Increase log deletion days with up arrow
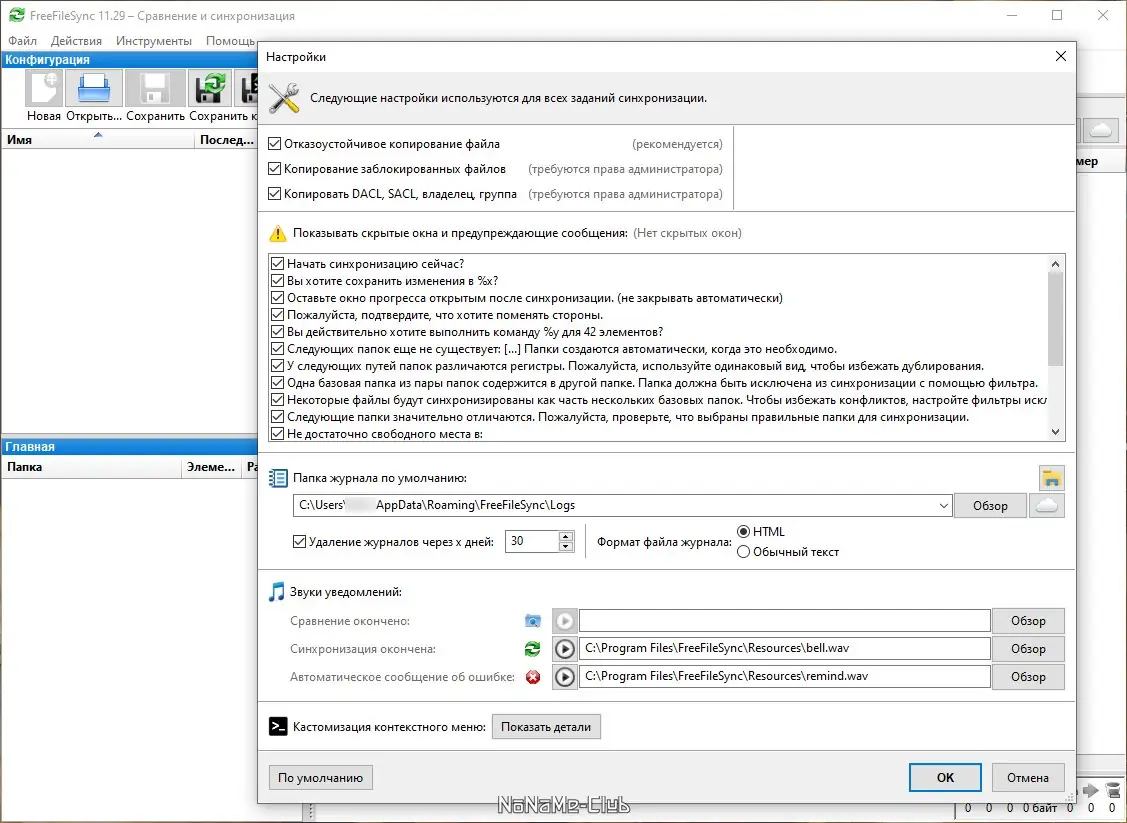The height and width of the screenshot is (823, 1127). coord(566,536)
